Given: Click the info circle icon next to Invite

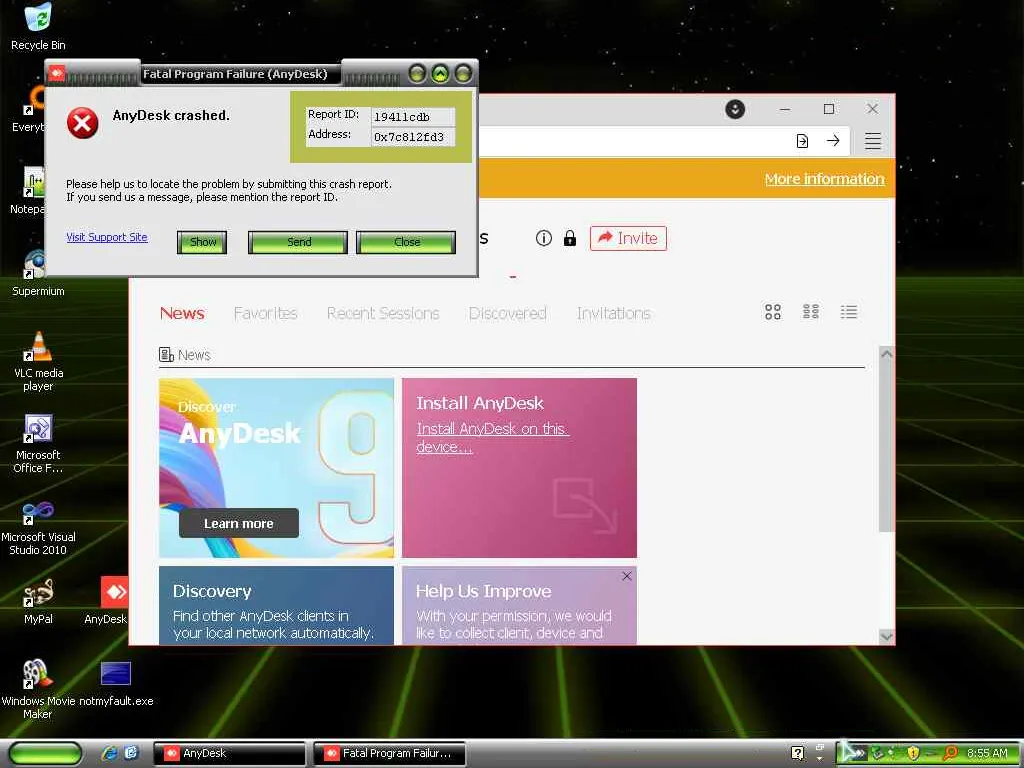Looking at the screenshot, I should [543, 238].
